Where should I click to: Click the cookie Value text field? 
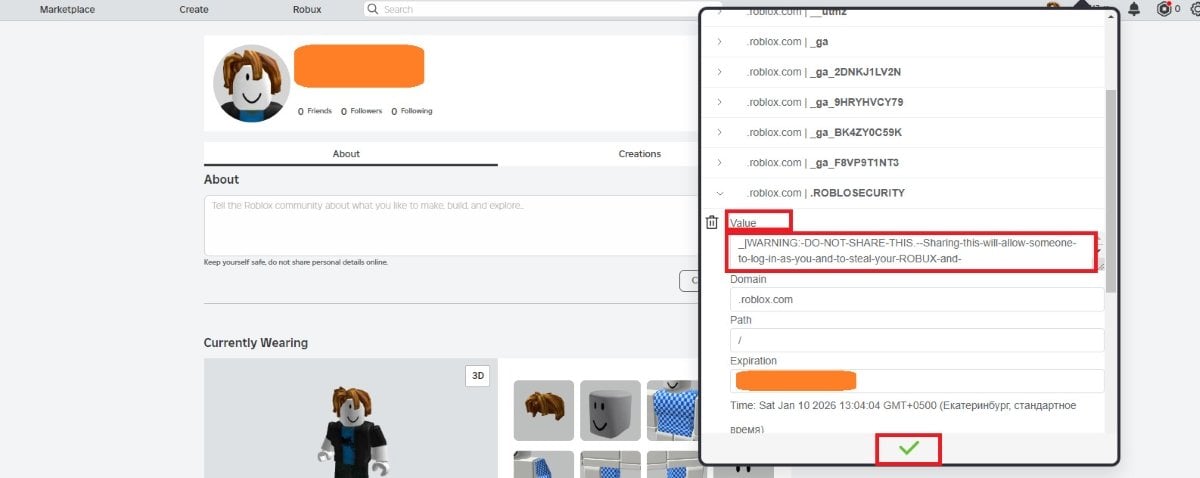pyautogui.click(x=915, y=251)
